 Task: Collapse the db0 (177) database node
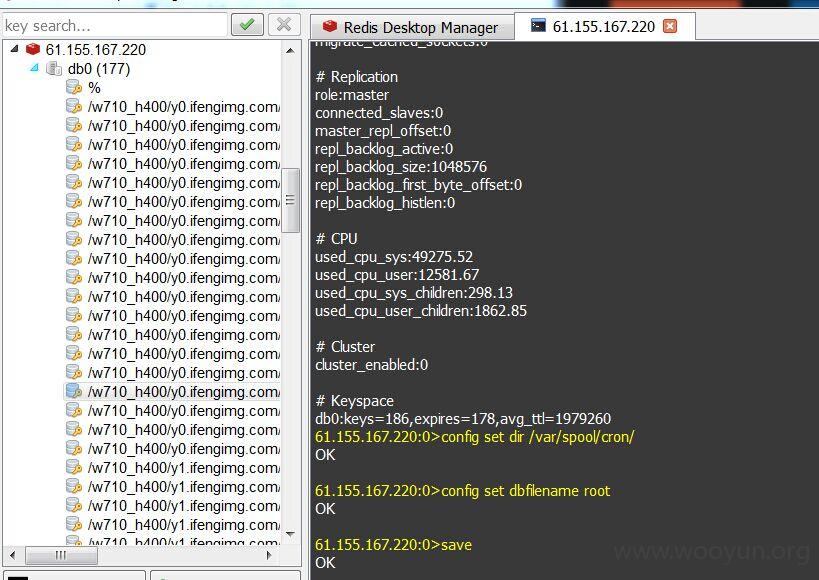coord(34,67)
